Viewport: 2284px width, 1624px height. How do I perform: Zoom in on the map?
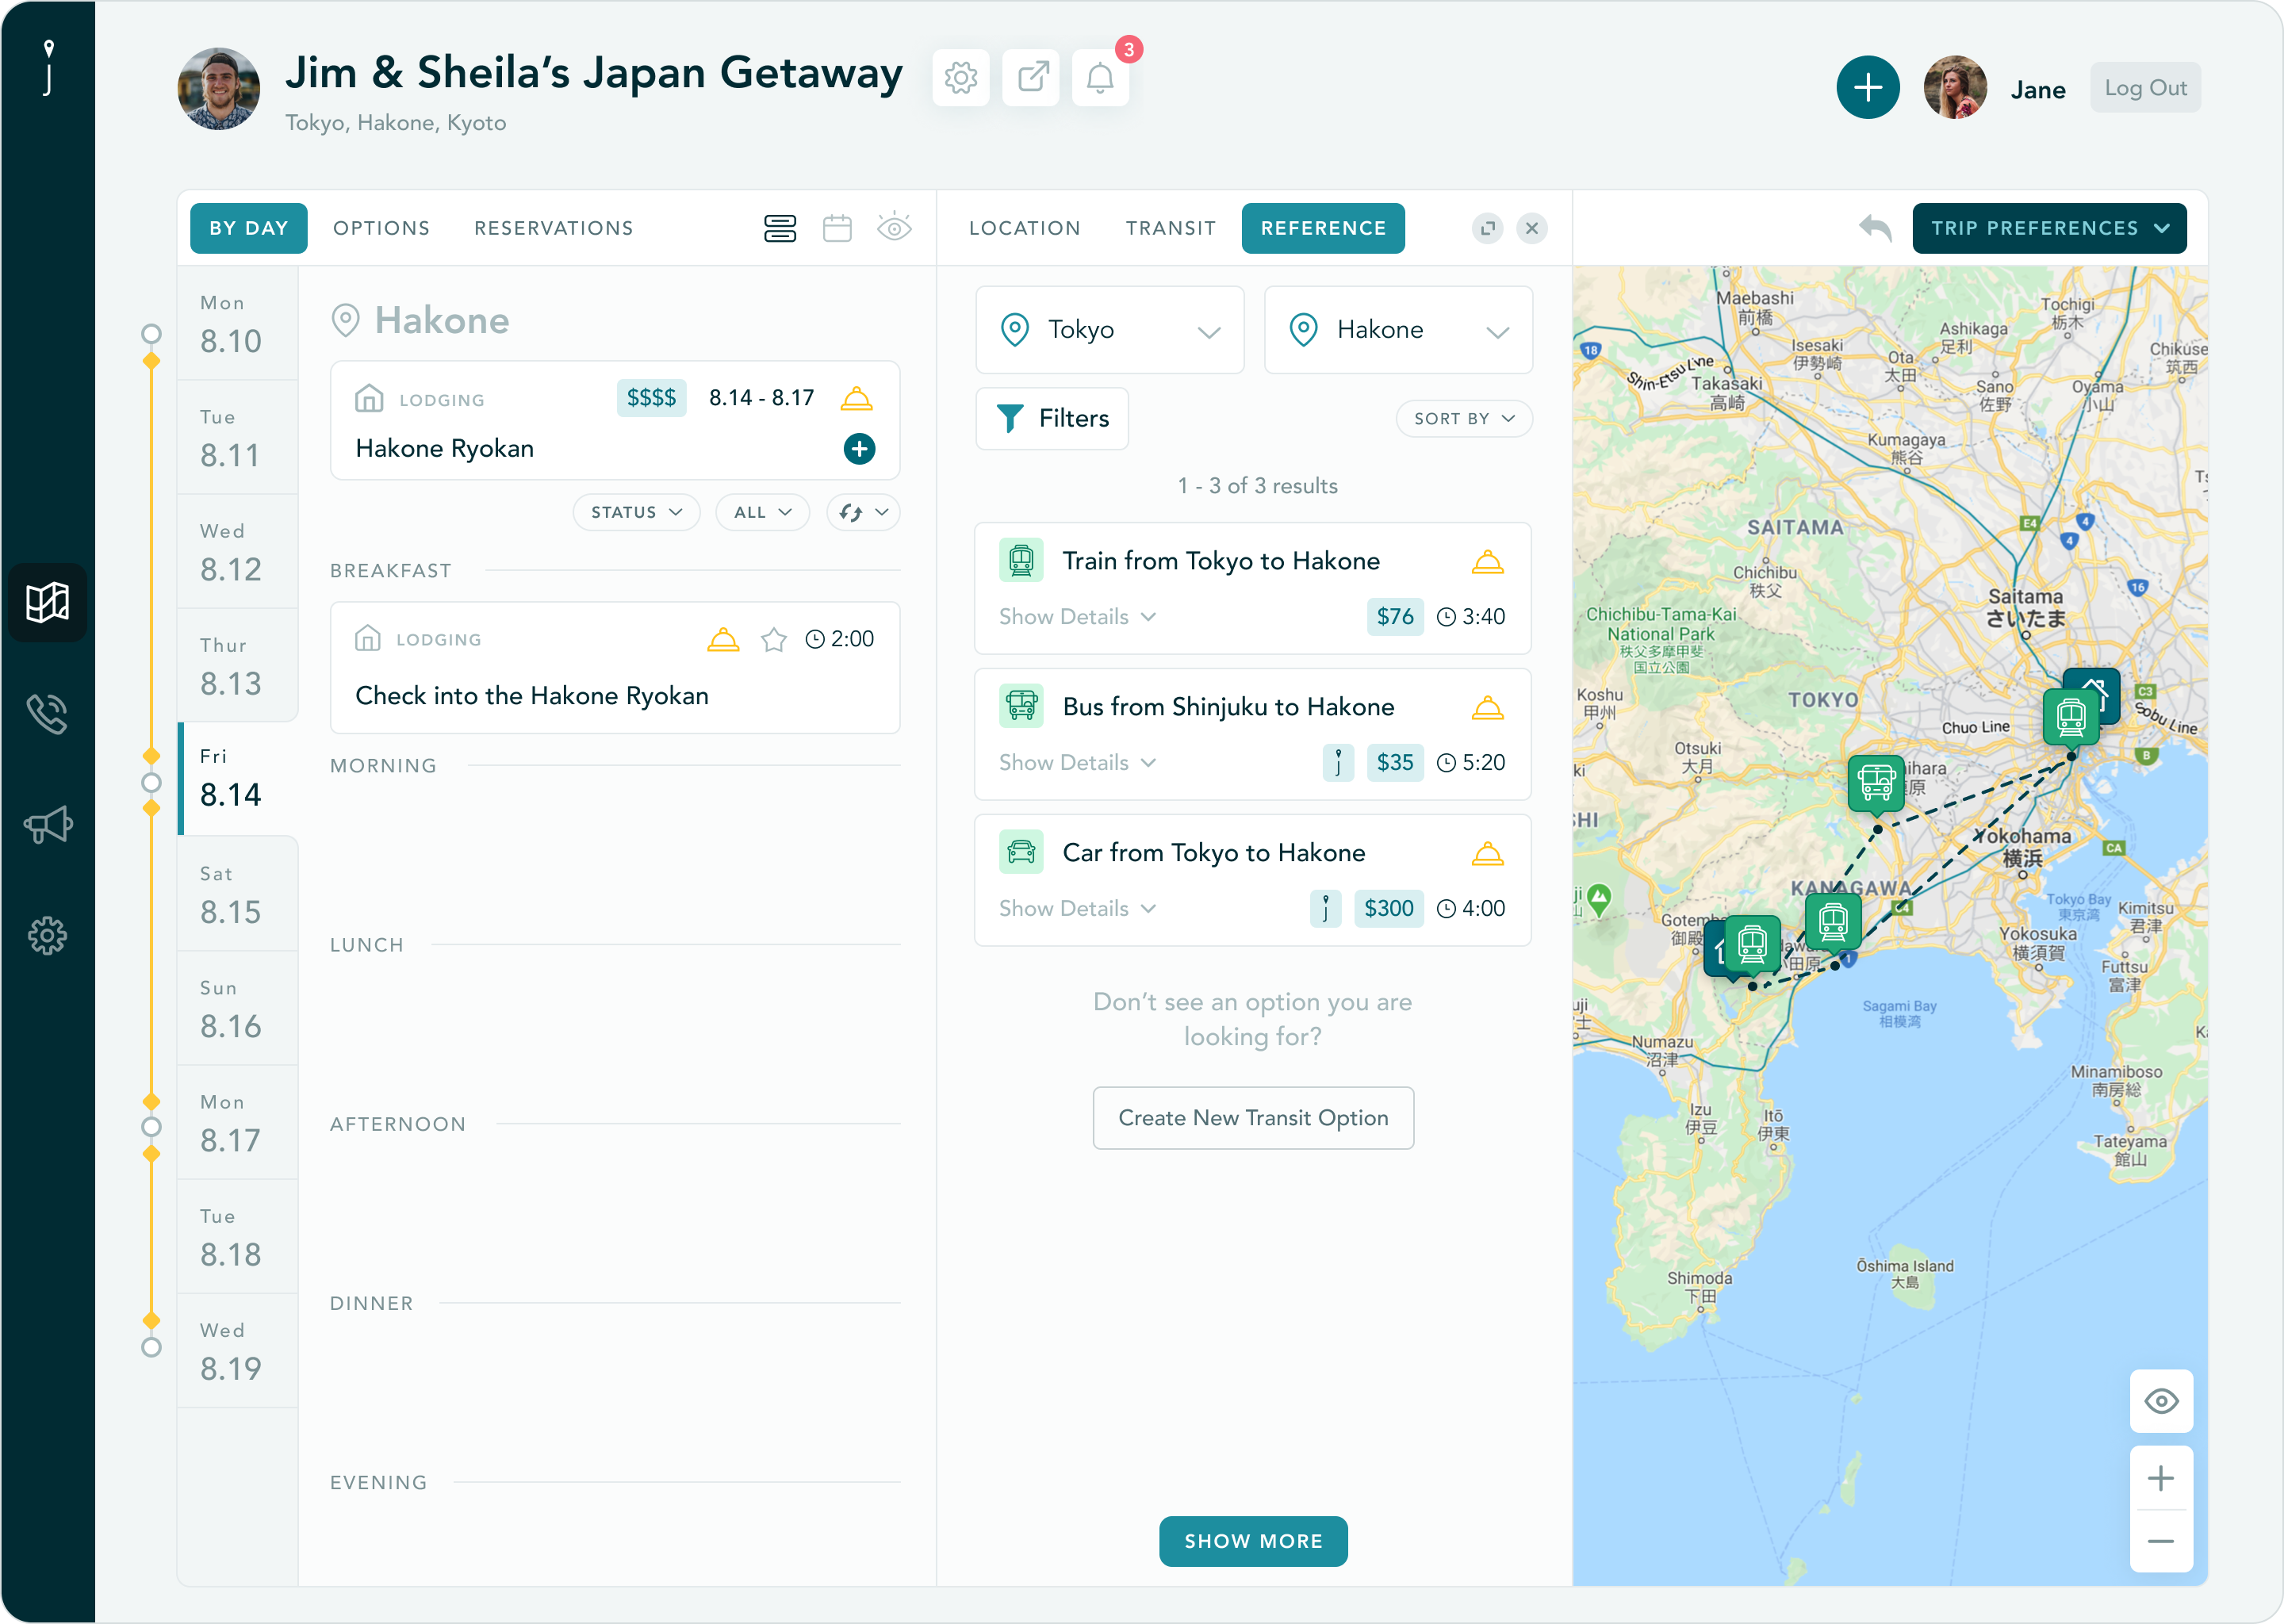click(x=2161, y=1478)
